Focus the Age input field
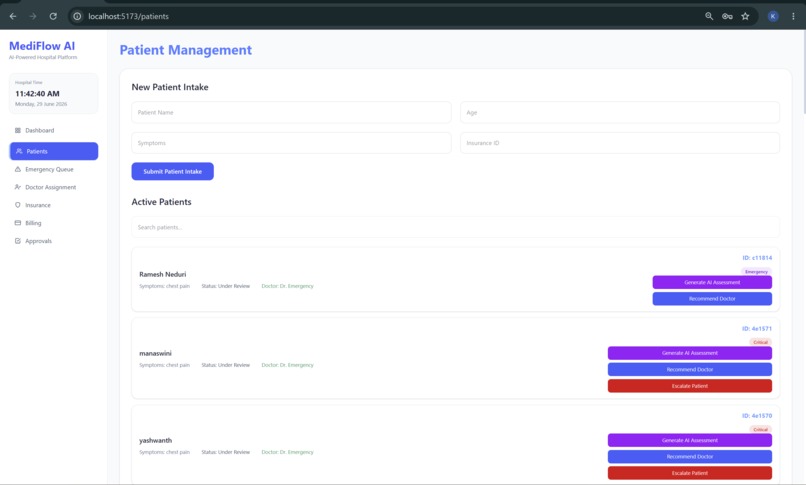This screenshot has height=485, width=806. [x=620, y=113]
